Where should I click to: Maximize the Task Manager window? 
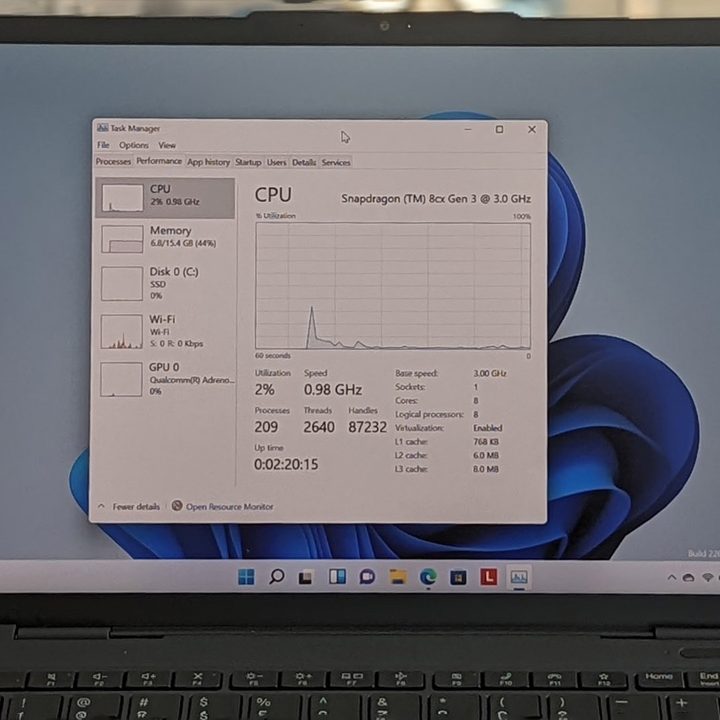499,129
